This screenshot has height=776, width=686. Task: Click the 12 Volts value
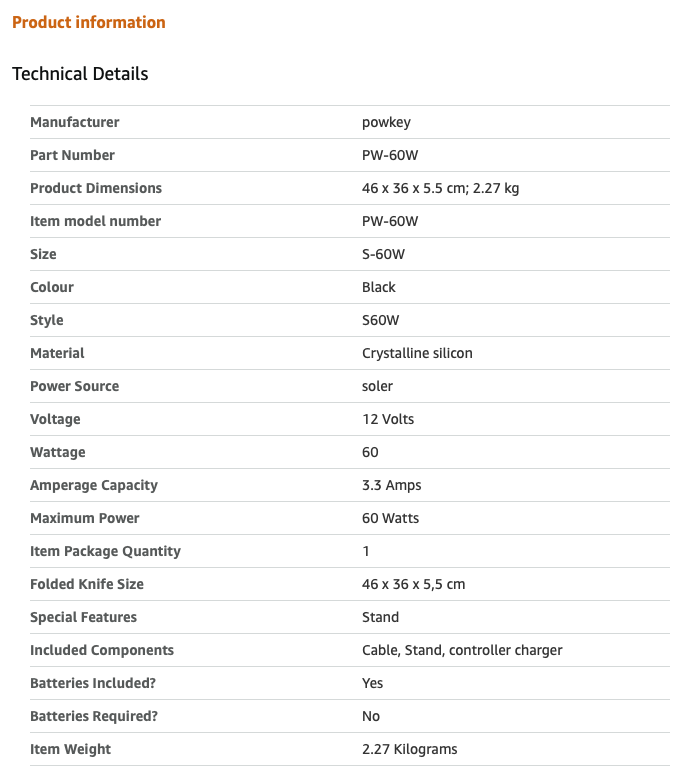click(x=388, y=419)
